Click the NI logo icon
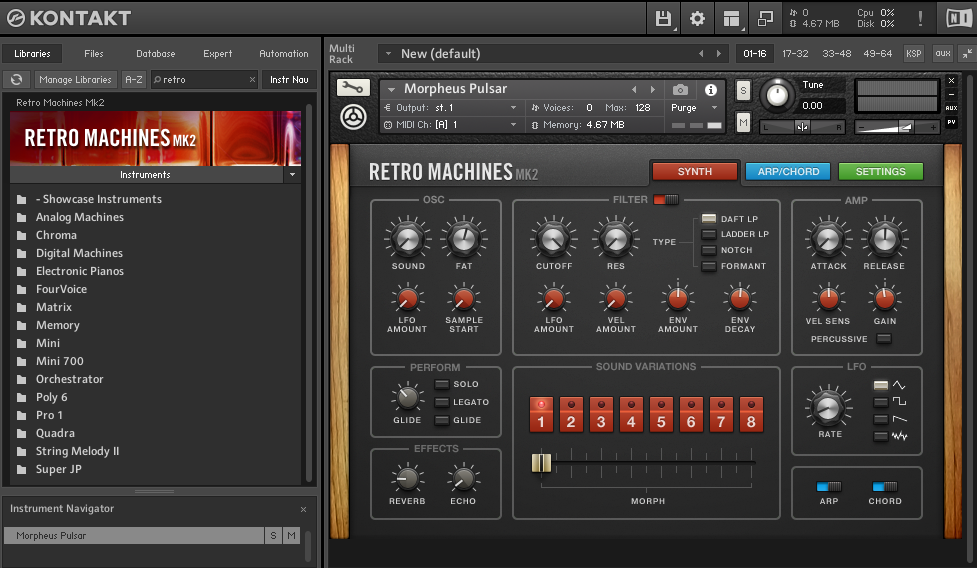Image resolution: width=977 pixels, height=568 pixels. coord(958,18)
